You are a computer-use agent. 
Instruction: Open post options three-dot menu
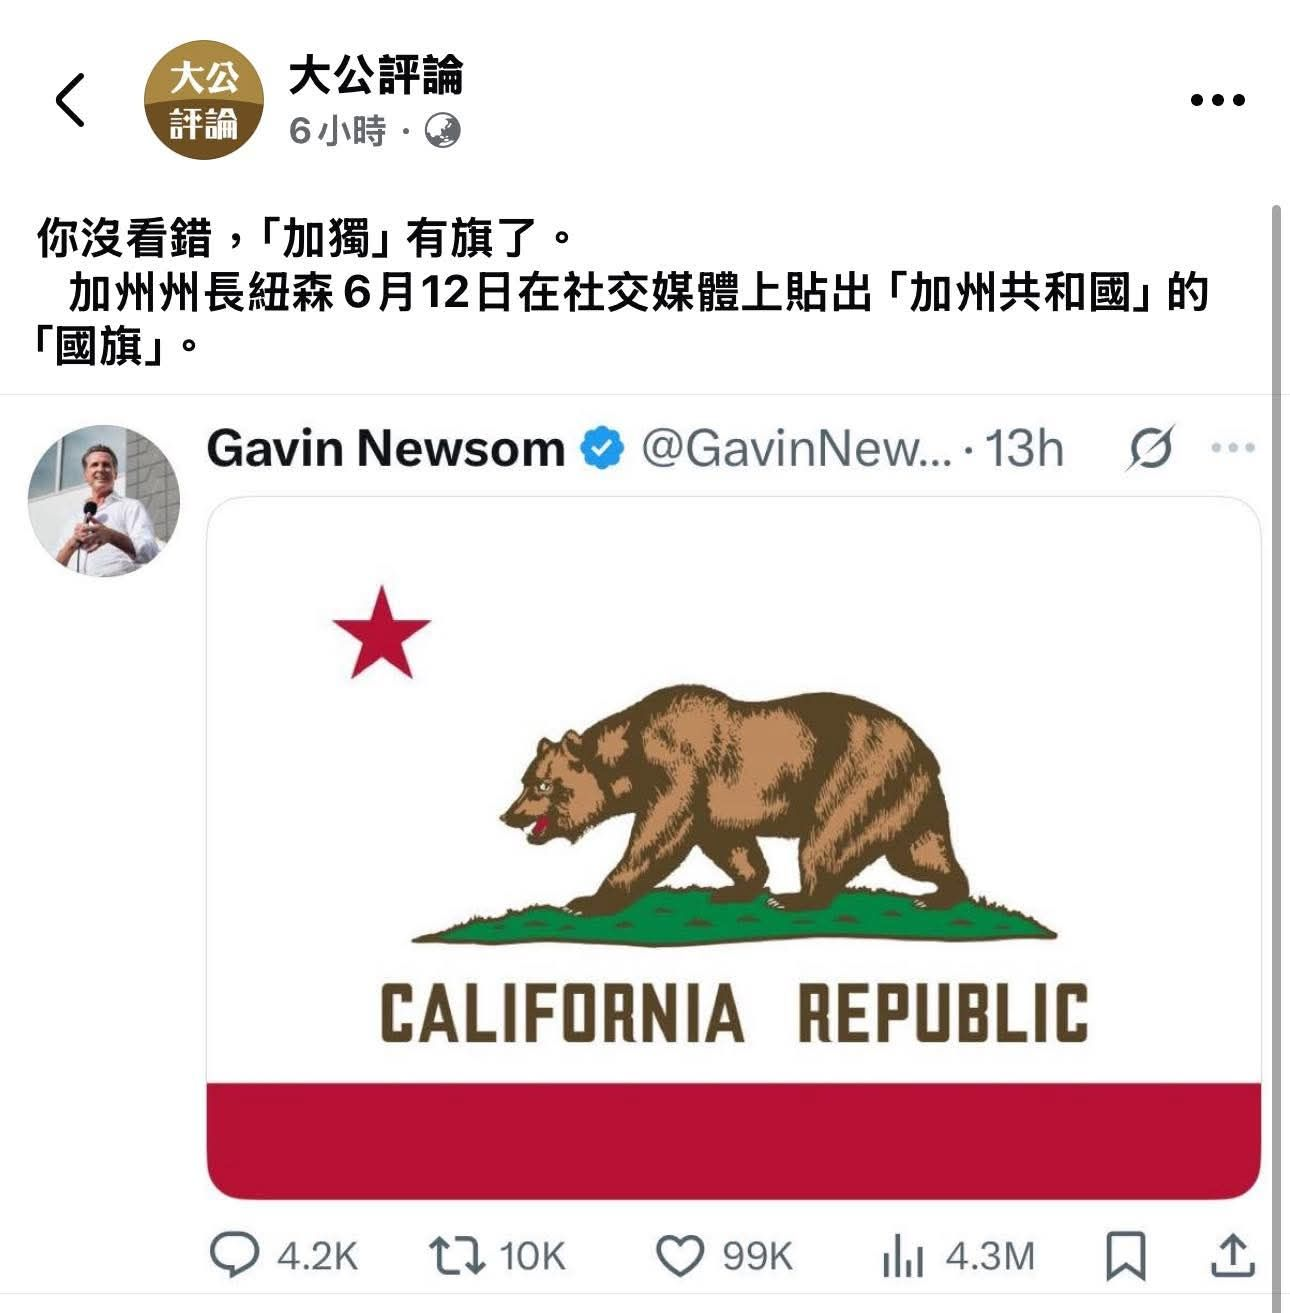click(x=1218, y=100)
